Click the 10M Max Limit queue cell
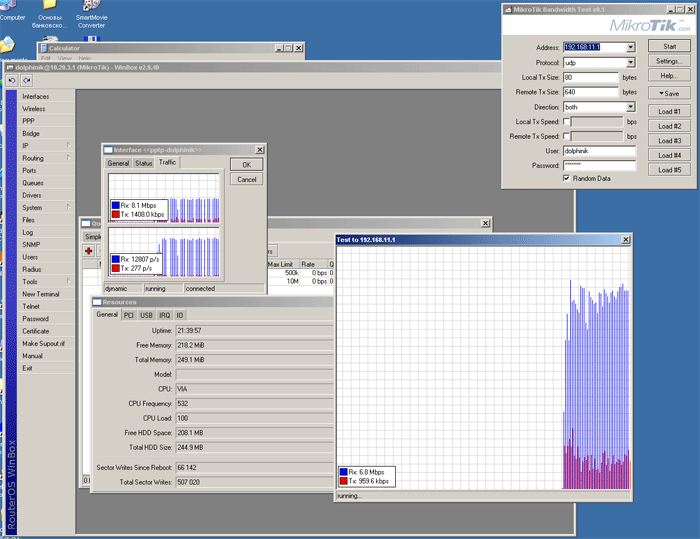The image size is (700, 539). (283, 281)
